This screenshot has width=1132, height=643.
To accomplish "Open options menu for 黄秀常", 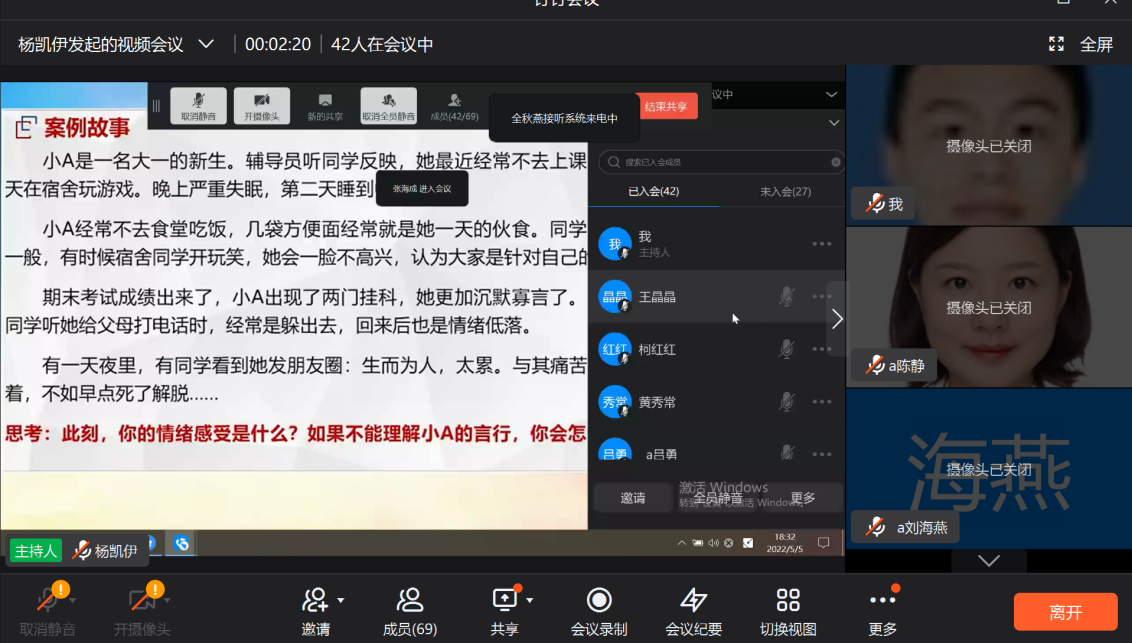I will pyautogui.click(x=822, y=401).
